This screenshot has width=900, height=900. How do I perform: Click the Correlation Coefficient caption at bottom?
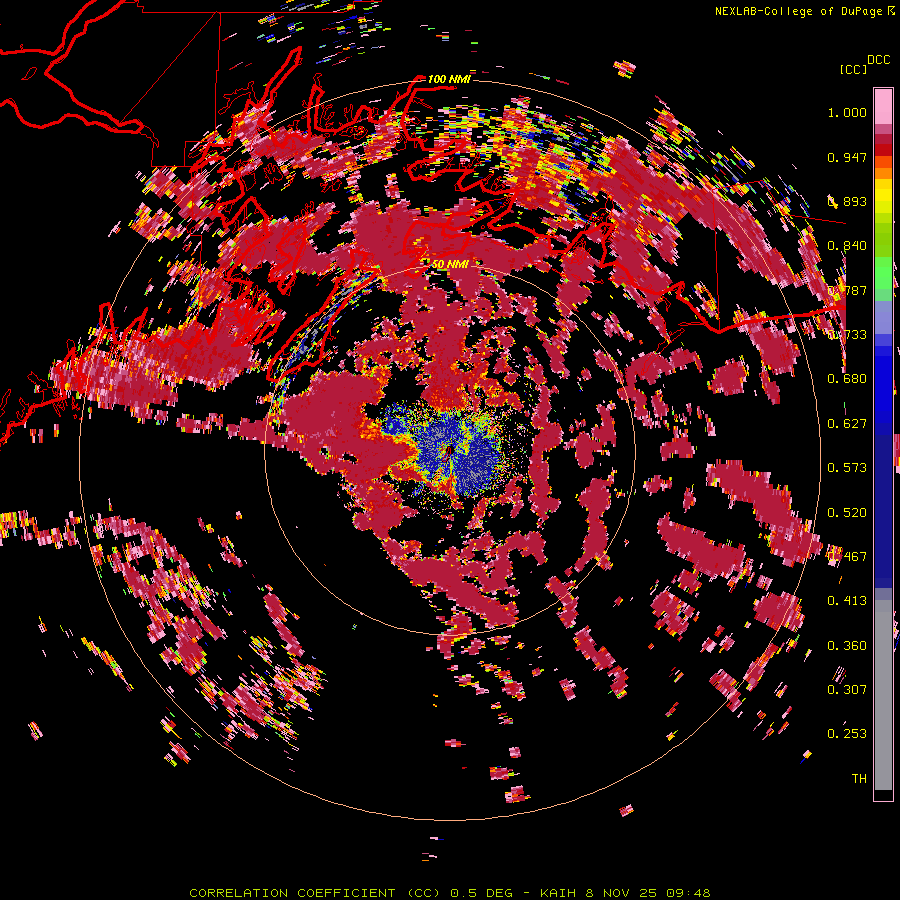coord(450,893)
